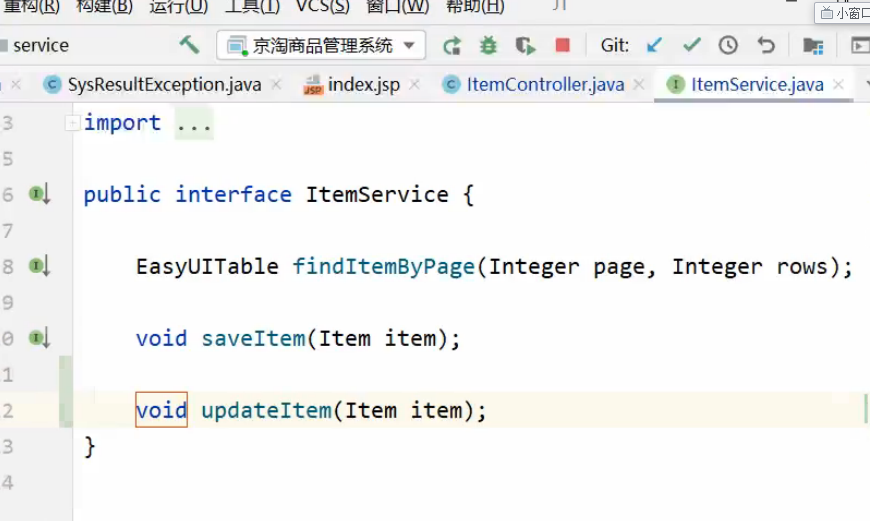Close the ItemController.java tab
The image size is (870, 521).
(639, 85)
